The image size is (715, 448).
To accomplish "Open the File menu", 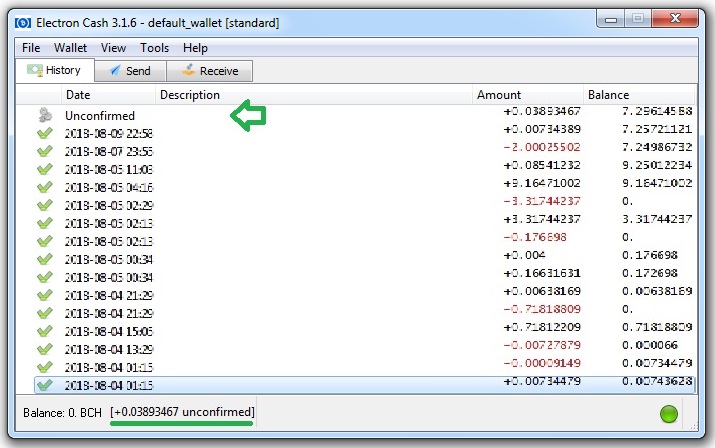I will [x=31, y=48].
